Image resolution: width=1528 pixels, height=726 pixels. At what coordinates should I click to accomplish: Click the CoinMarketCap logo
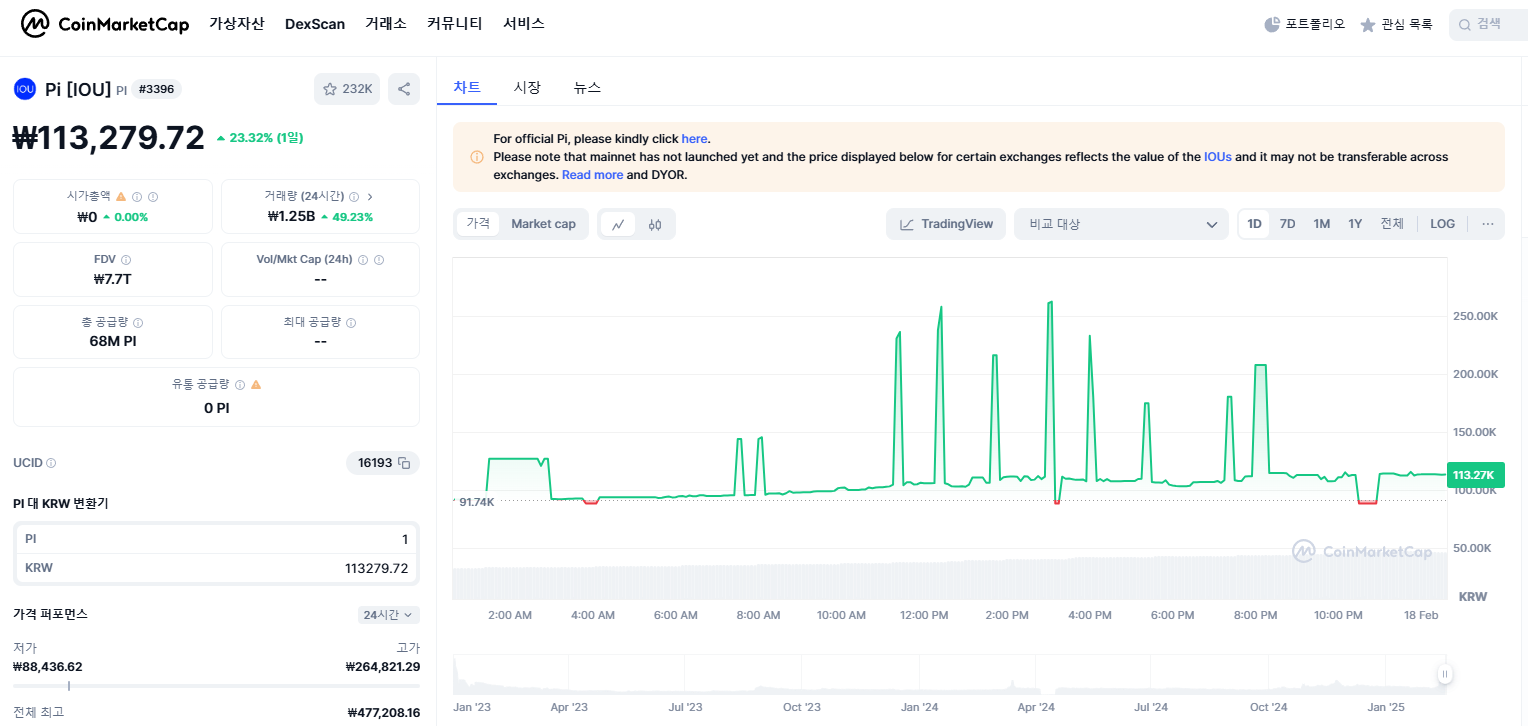click(x=105, y=24)
